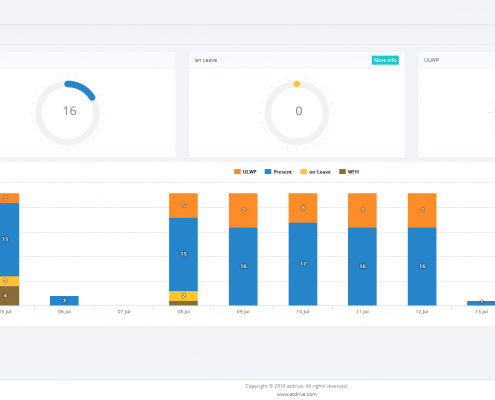Click the "11 Jul" axis label

pyautogui.click(x=362, y=312)
